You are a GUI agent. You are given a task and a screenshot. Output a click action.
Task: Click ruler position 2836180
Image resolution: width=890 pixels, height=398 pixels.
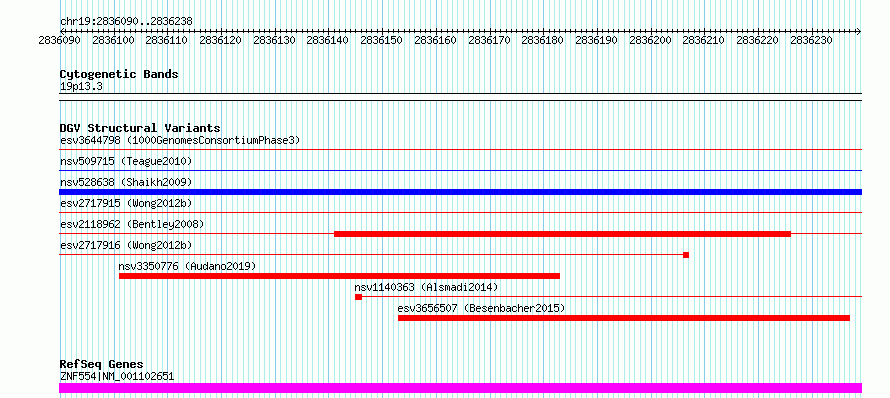click(x=542, y=41)
